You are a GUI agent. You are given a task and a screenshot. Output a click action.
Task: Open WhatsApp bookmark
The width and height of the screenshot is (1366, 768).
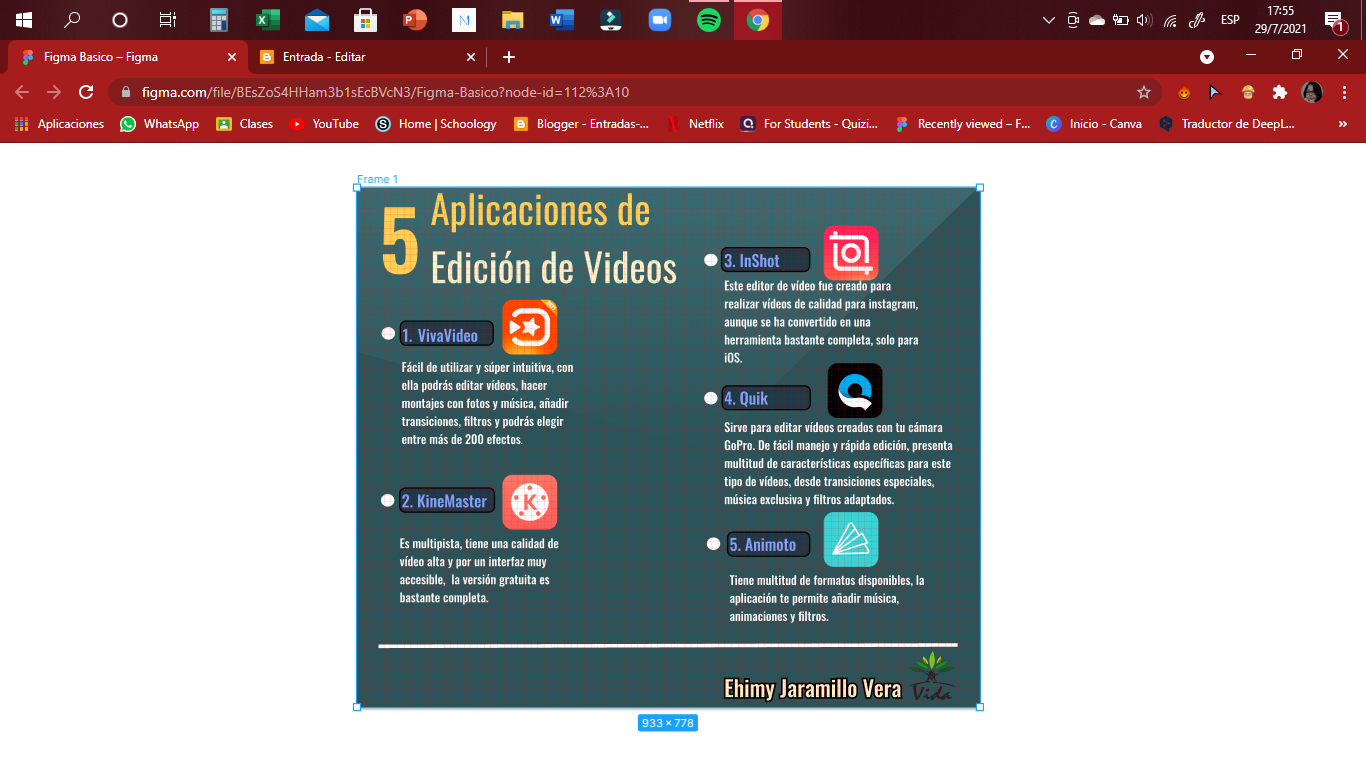160,124
